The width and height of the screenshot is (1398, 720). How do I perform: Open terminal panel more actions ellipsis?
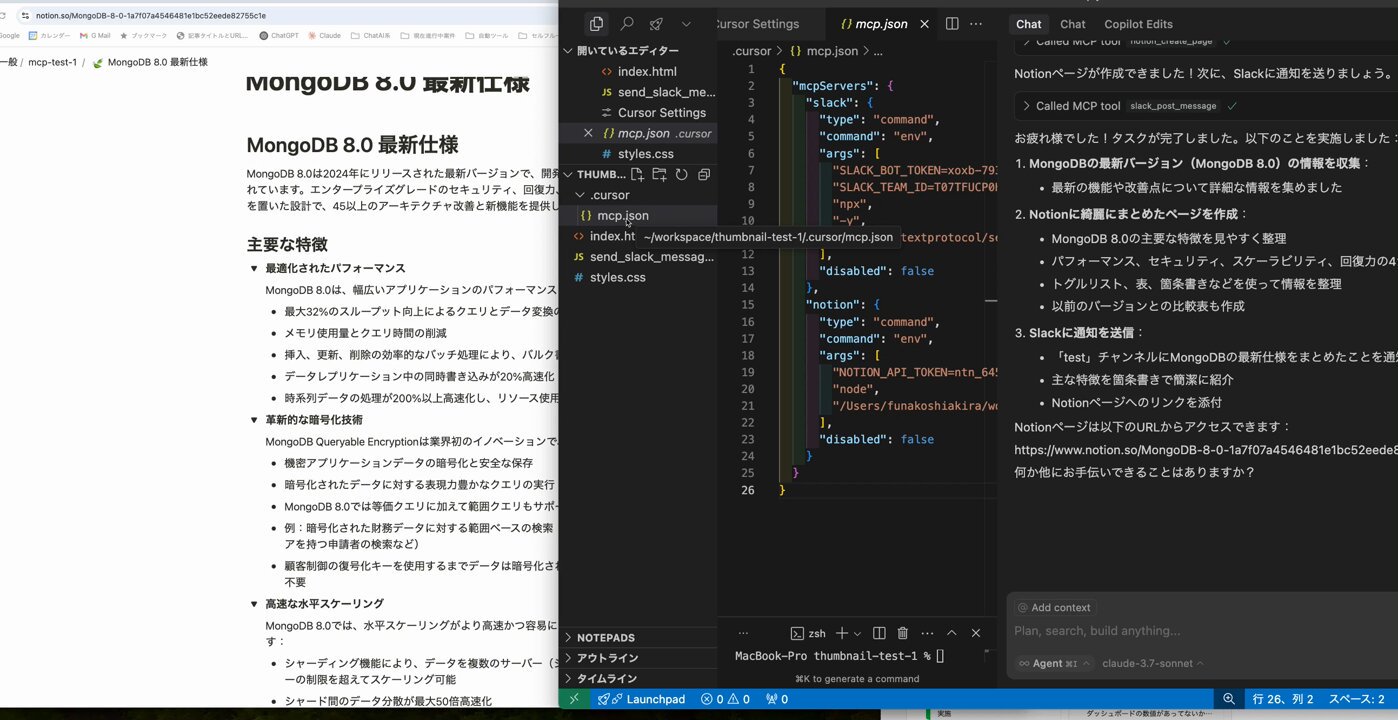click(927, 633)
